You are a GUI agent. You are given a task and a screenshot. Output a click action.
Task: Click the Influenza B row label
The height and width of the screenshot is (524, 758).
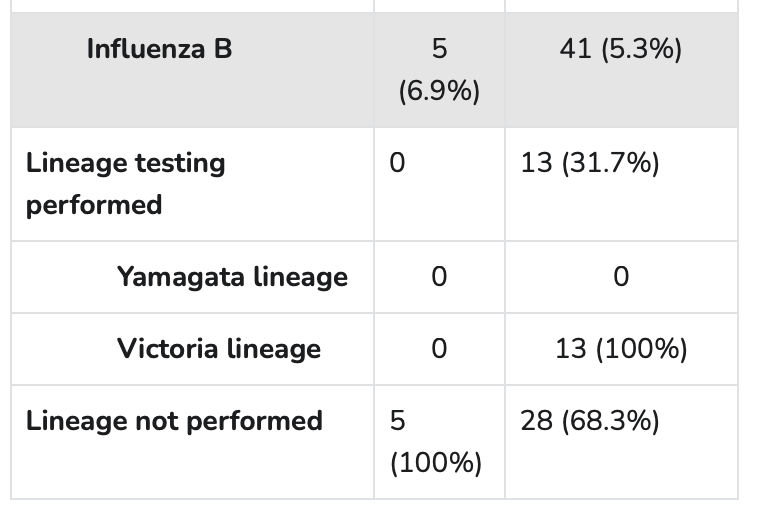[x=159, y=48]
